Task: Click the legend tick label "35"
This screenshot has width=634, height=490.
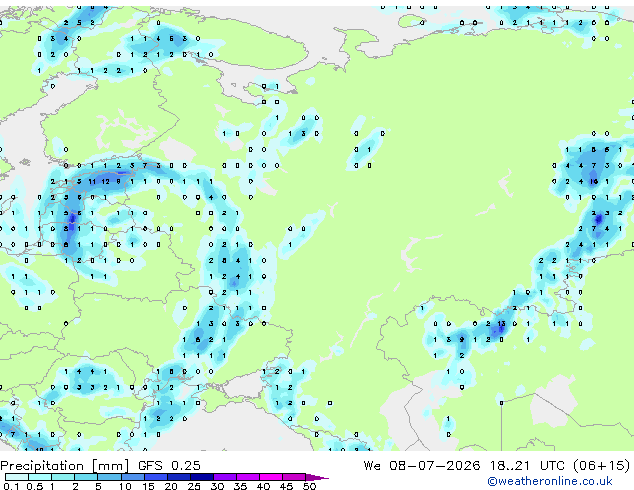Action: coord(240,486)
